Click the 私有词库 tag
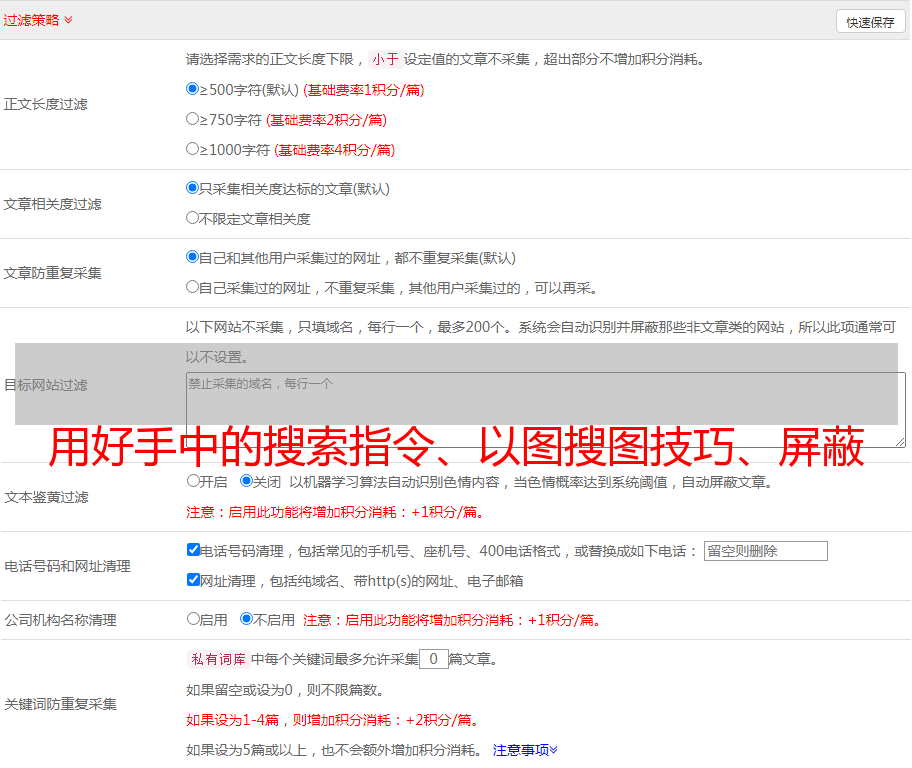The height and width of the screenshot is (768, 912). click(216, 659)
